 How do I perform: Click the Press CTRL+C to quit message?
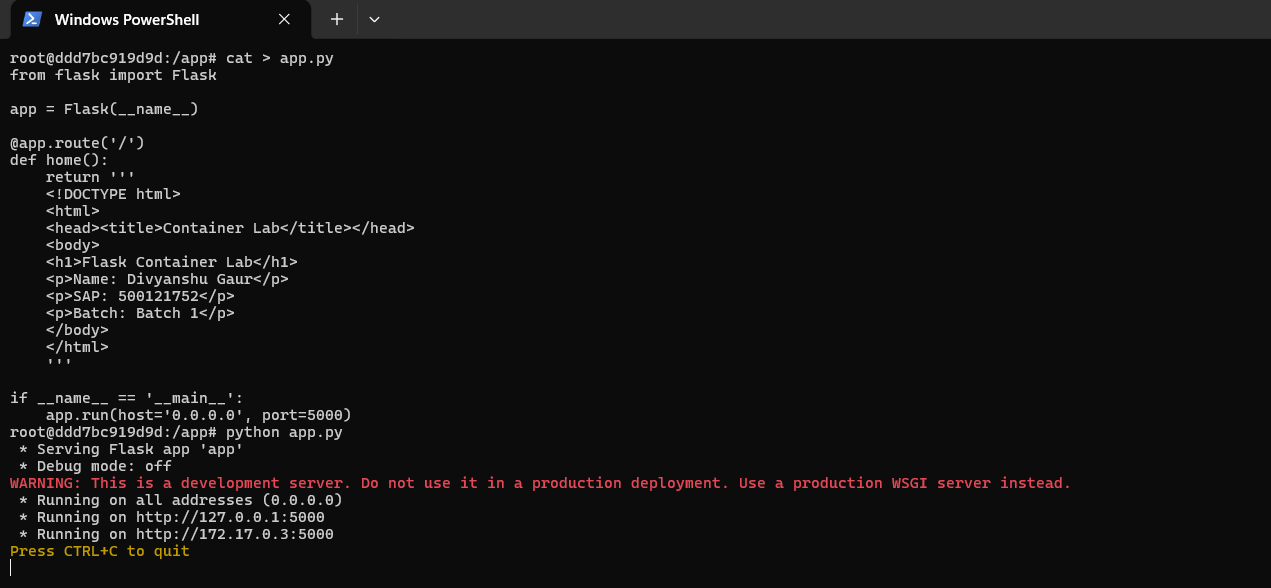point(98,550)
